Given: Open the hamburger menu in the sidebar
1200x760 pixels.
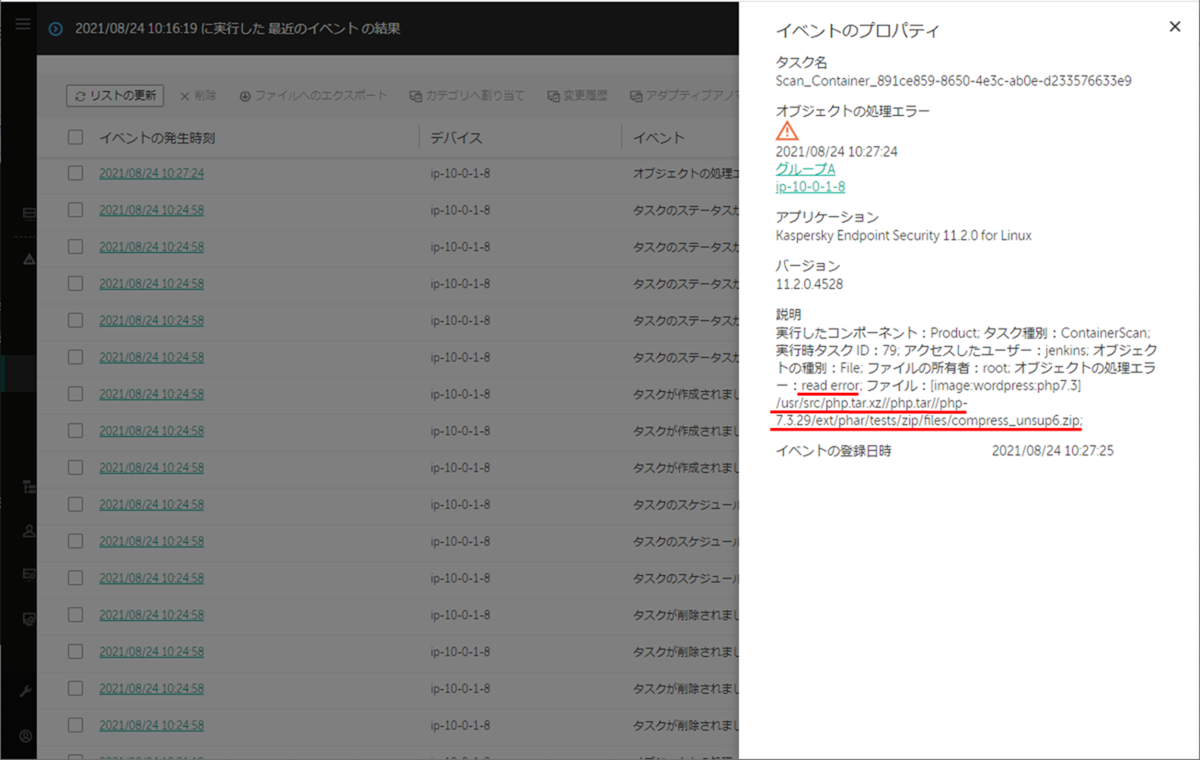Looking at the screenshot, I should pos(22,26).
